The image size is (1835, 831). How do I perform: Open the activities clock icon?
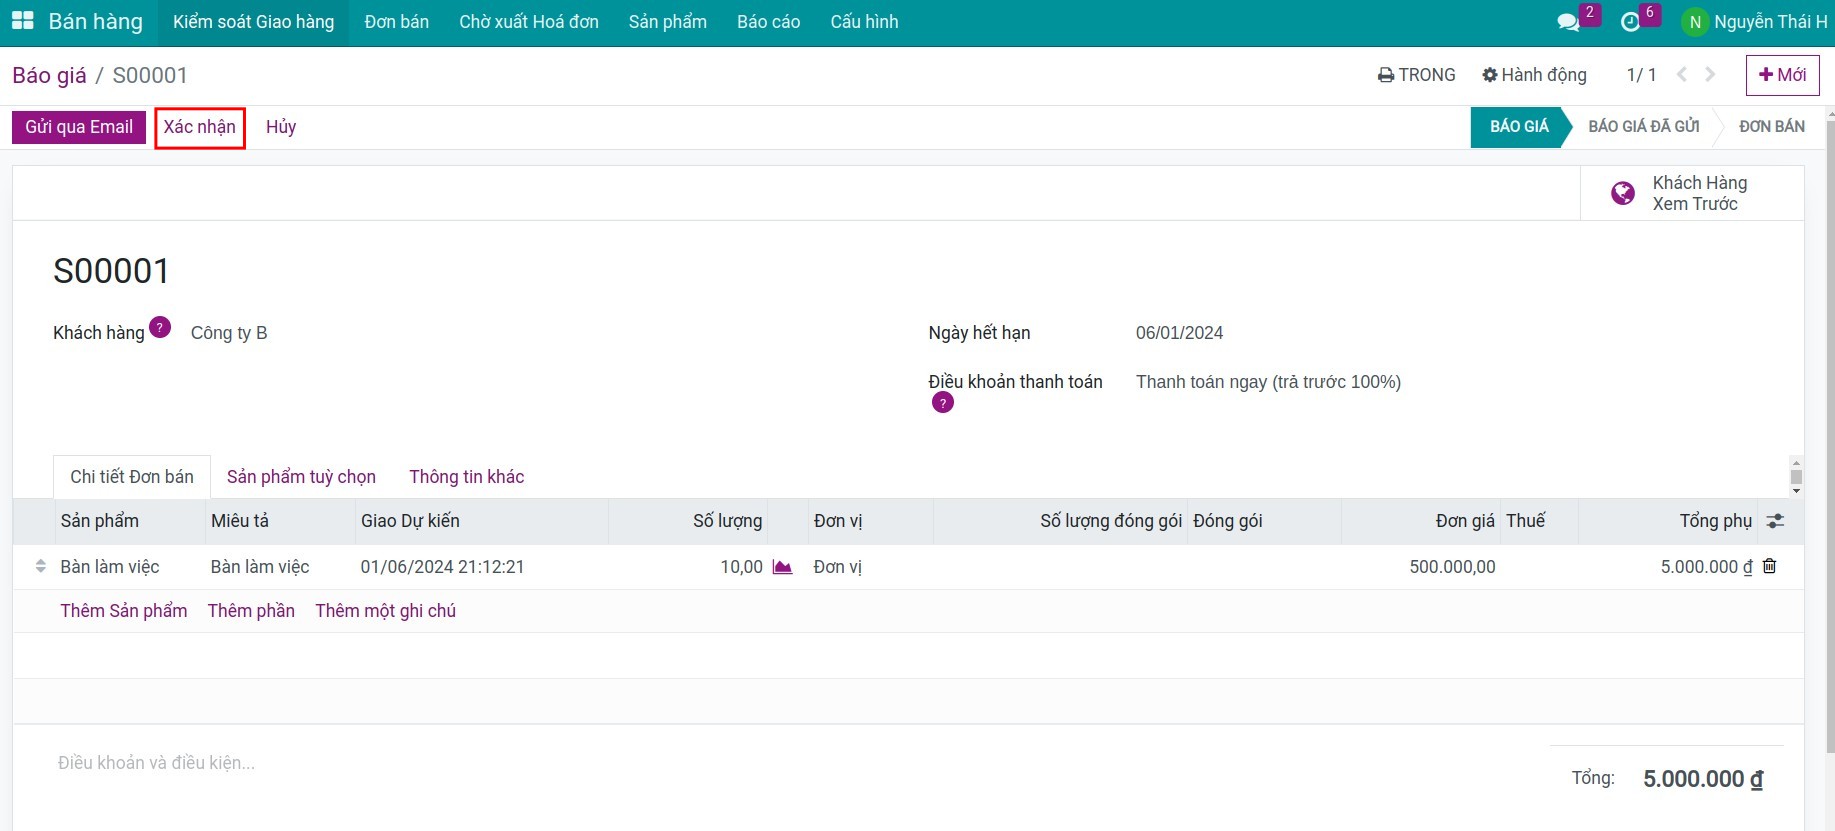tap(1630, 22)
